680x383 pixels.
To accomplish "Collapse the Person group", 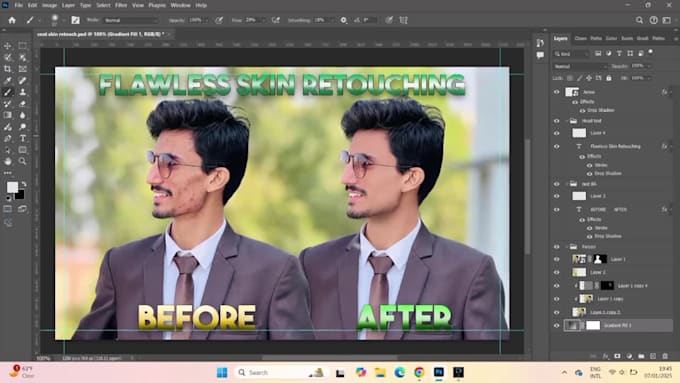I will (x=567, y=247).
